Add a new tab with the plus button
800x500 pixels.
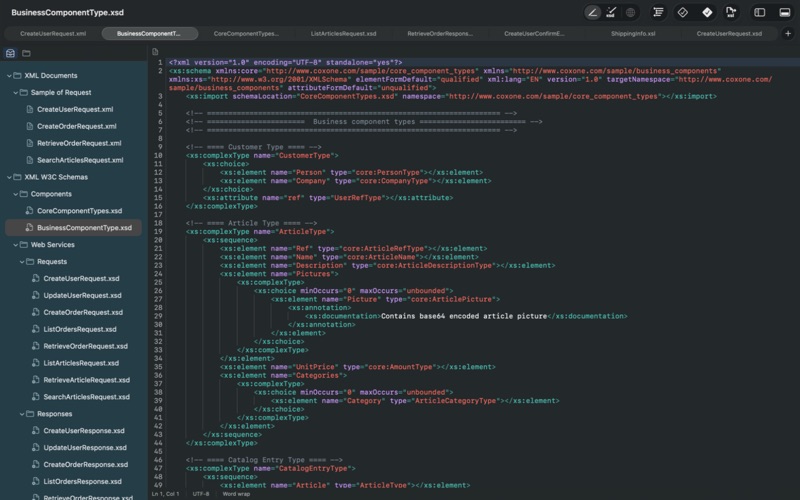(x=788, y=33)
